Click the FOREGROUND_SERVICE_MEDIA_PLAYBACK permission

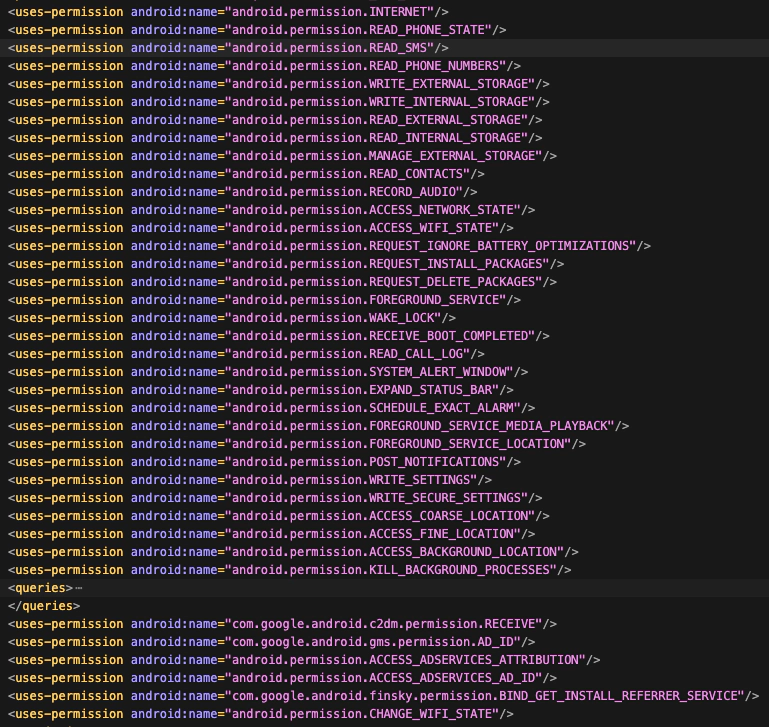pyautogui.click(x=425, y=426)
